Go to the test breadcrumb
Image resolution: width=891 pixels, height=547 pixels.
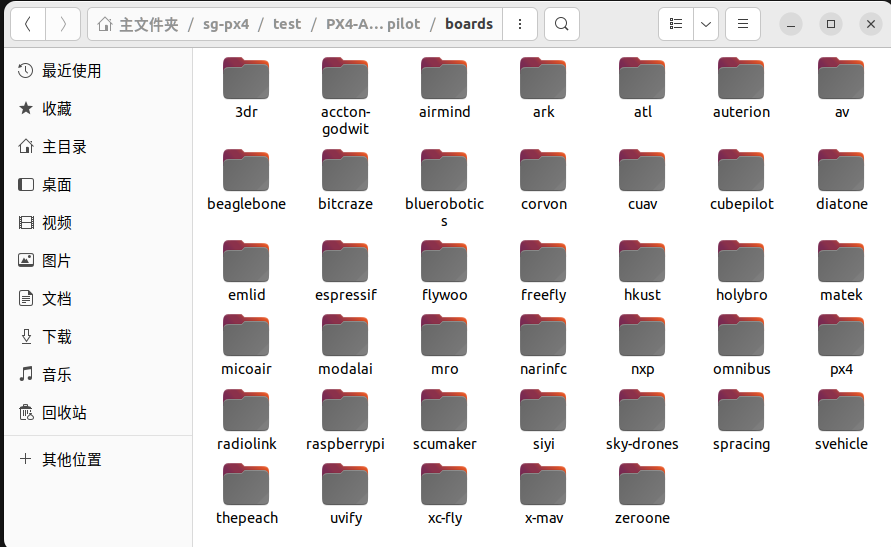coord(287,24)
